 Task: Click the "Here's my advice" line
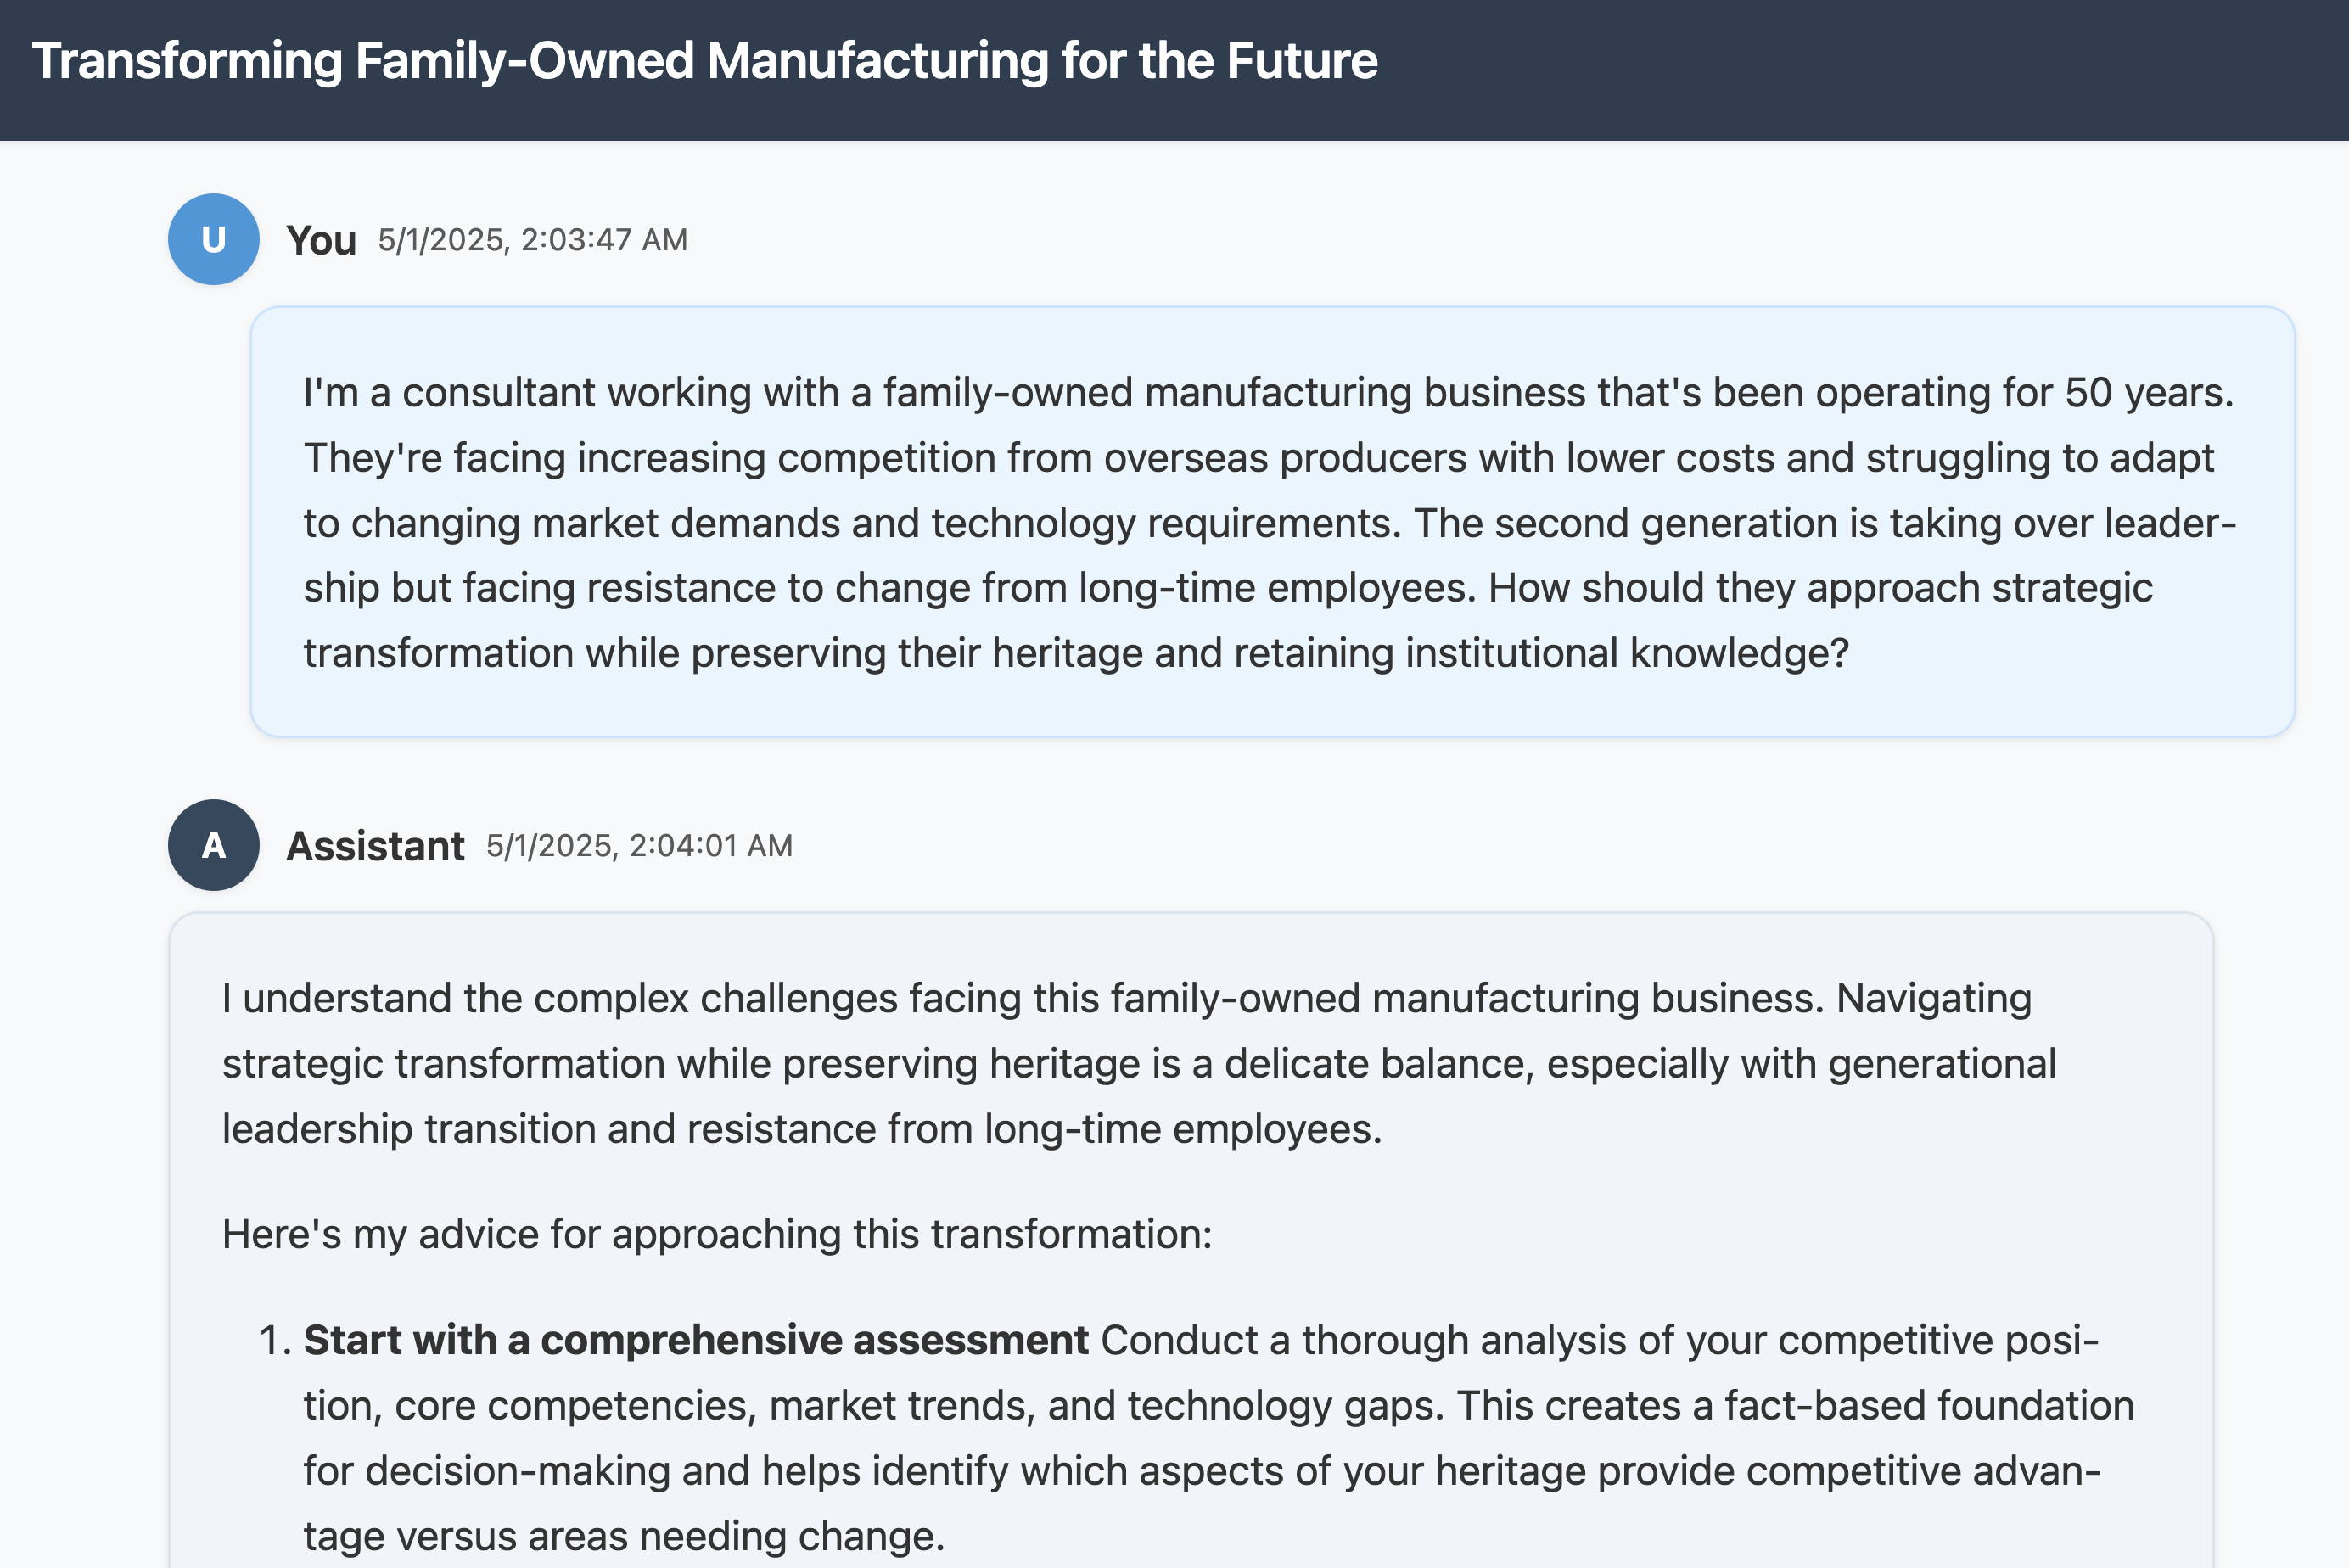click(x=716, y=1234)
